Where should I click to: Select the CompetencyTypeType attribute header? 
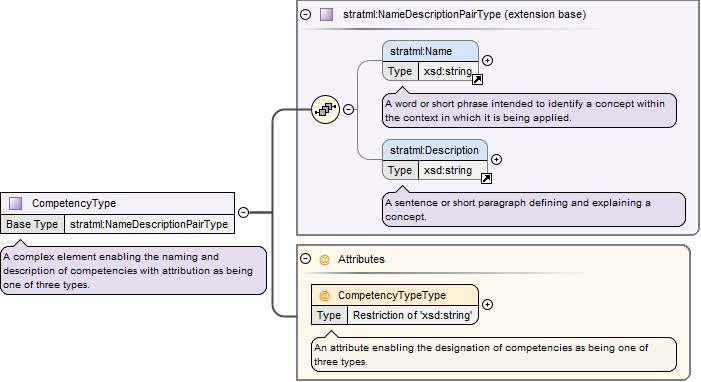click(x=395, y=295)
